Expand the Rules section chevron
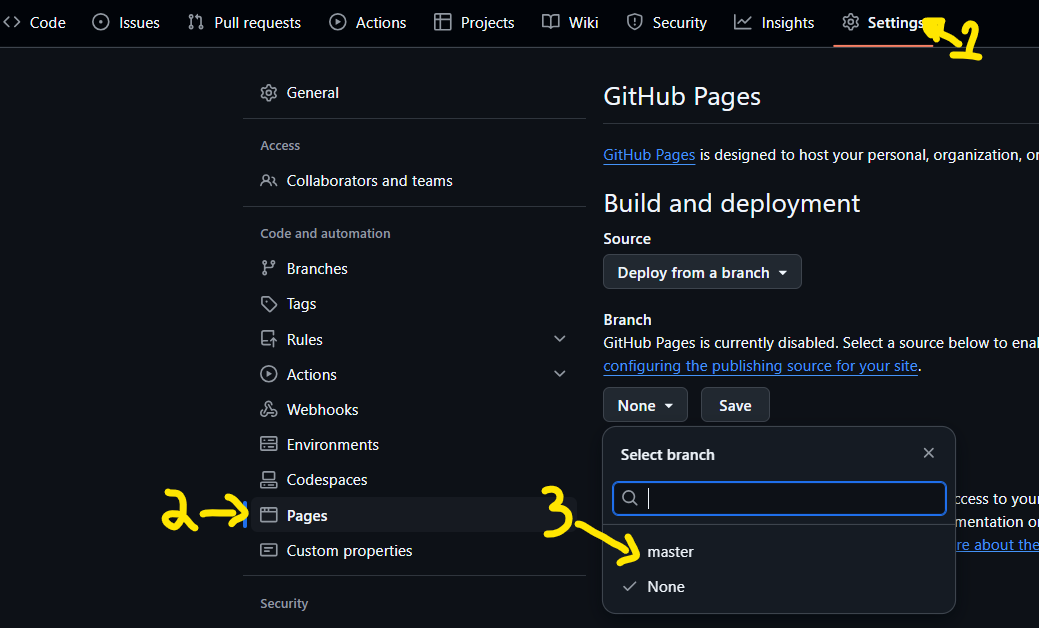 560,339
